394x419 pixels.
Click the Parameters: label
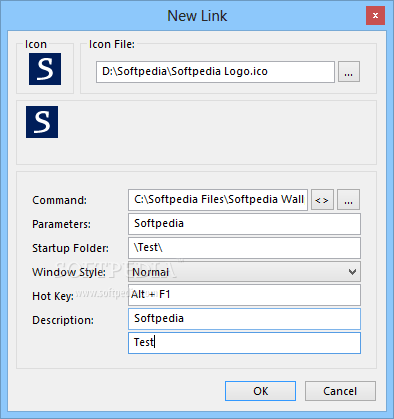pos(61,224)
